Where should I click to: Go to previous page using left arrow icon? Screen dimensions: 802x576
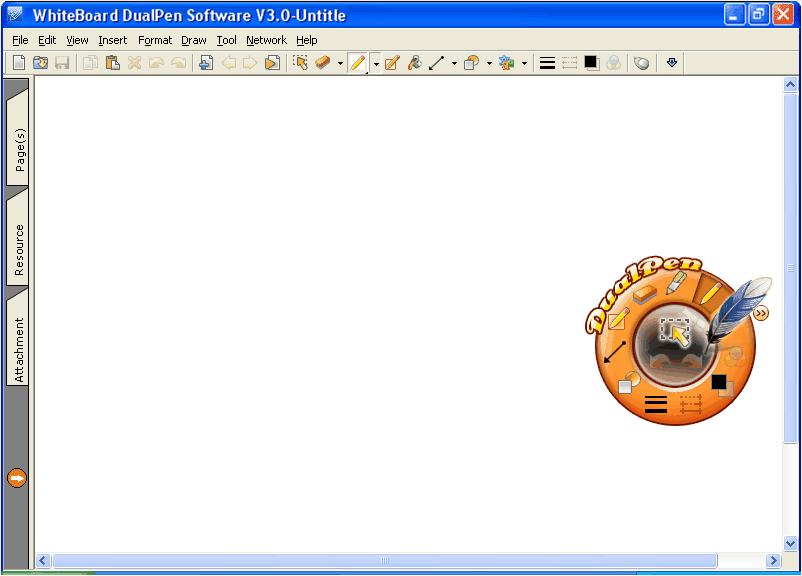(228, 63)
